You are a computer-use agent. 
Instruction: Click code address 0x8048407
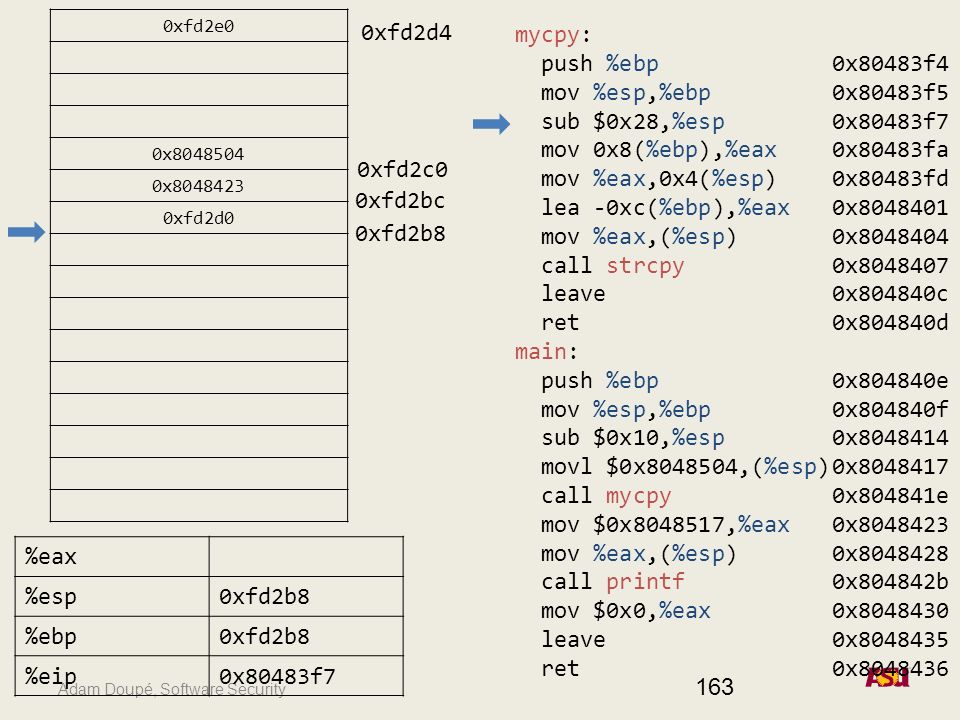tap(890, 265)
